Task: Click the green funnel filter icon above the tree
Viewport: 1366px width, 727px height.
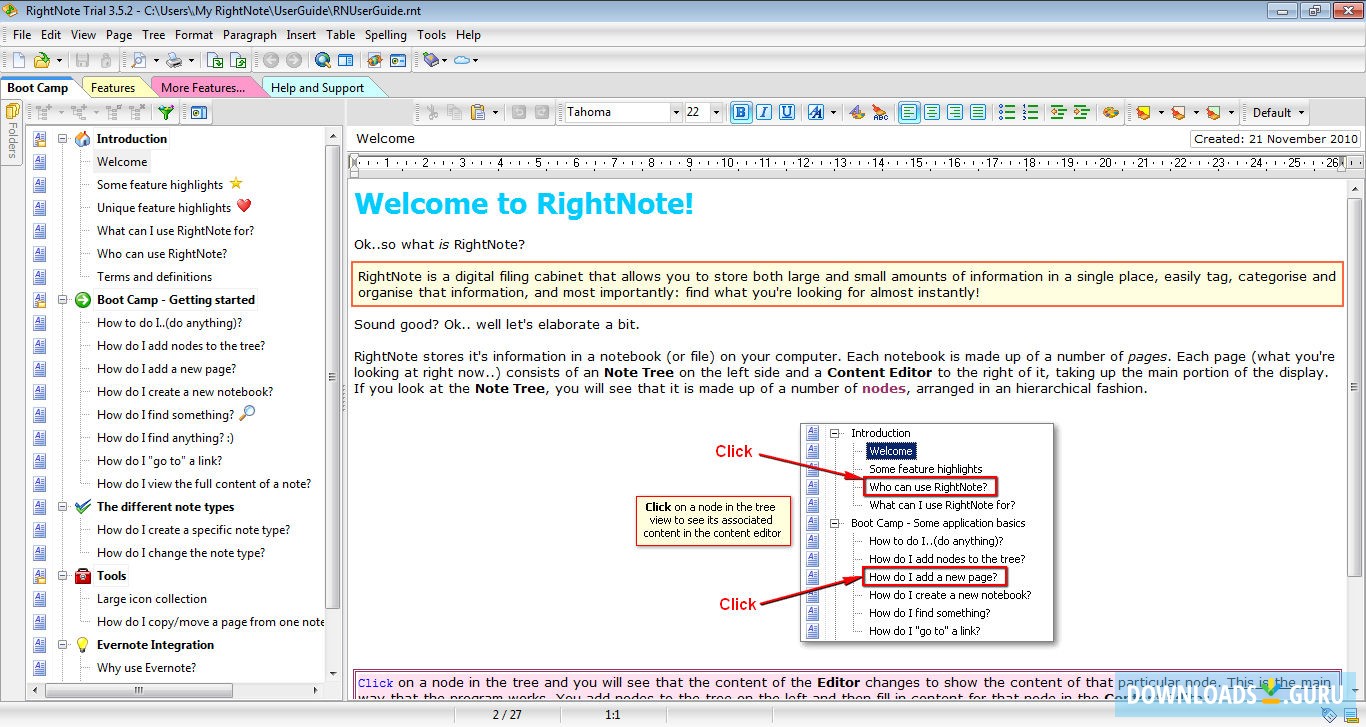Action: click(x=166, y=112)
